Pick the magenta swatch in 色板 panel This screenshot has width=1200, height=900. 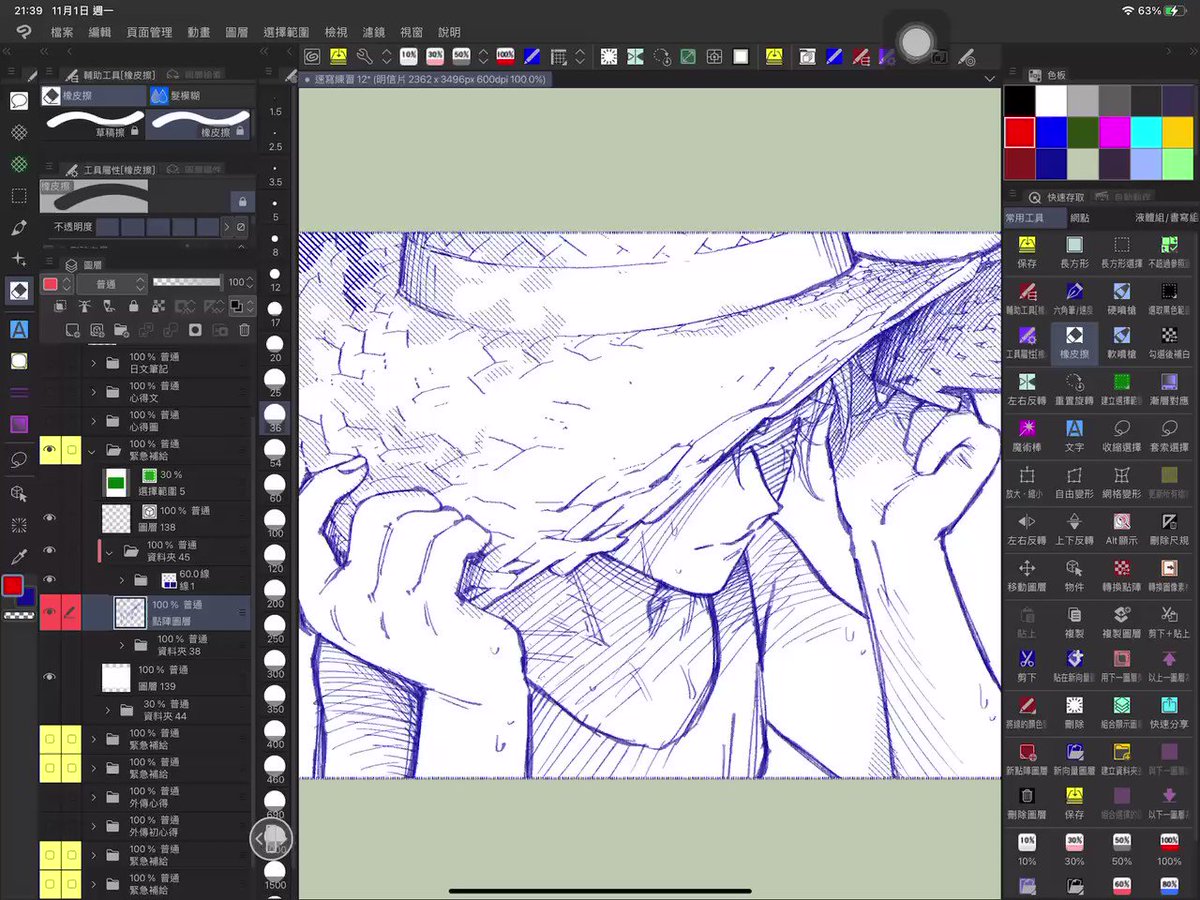pyautogui.click(x=1115, y=132)
